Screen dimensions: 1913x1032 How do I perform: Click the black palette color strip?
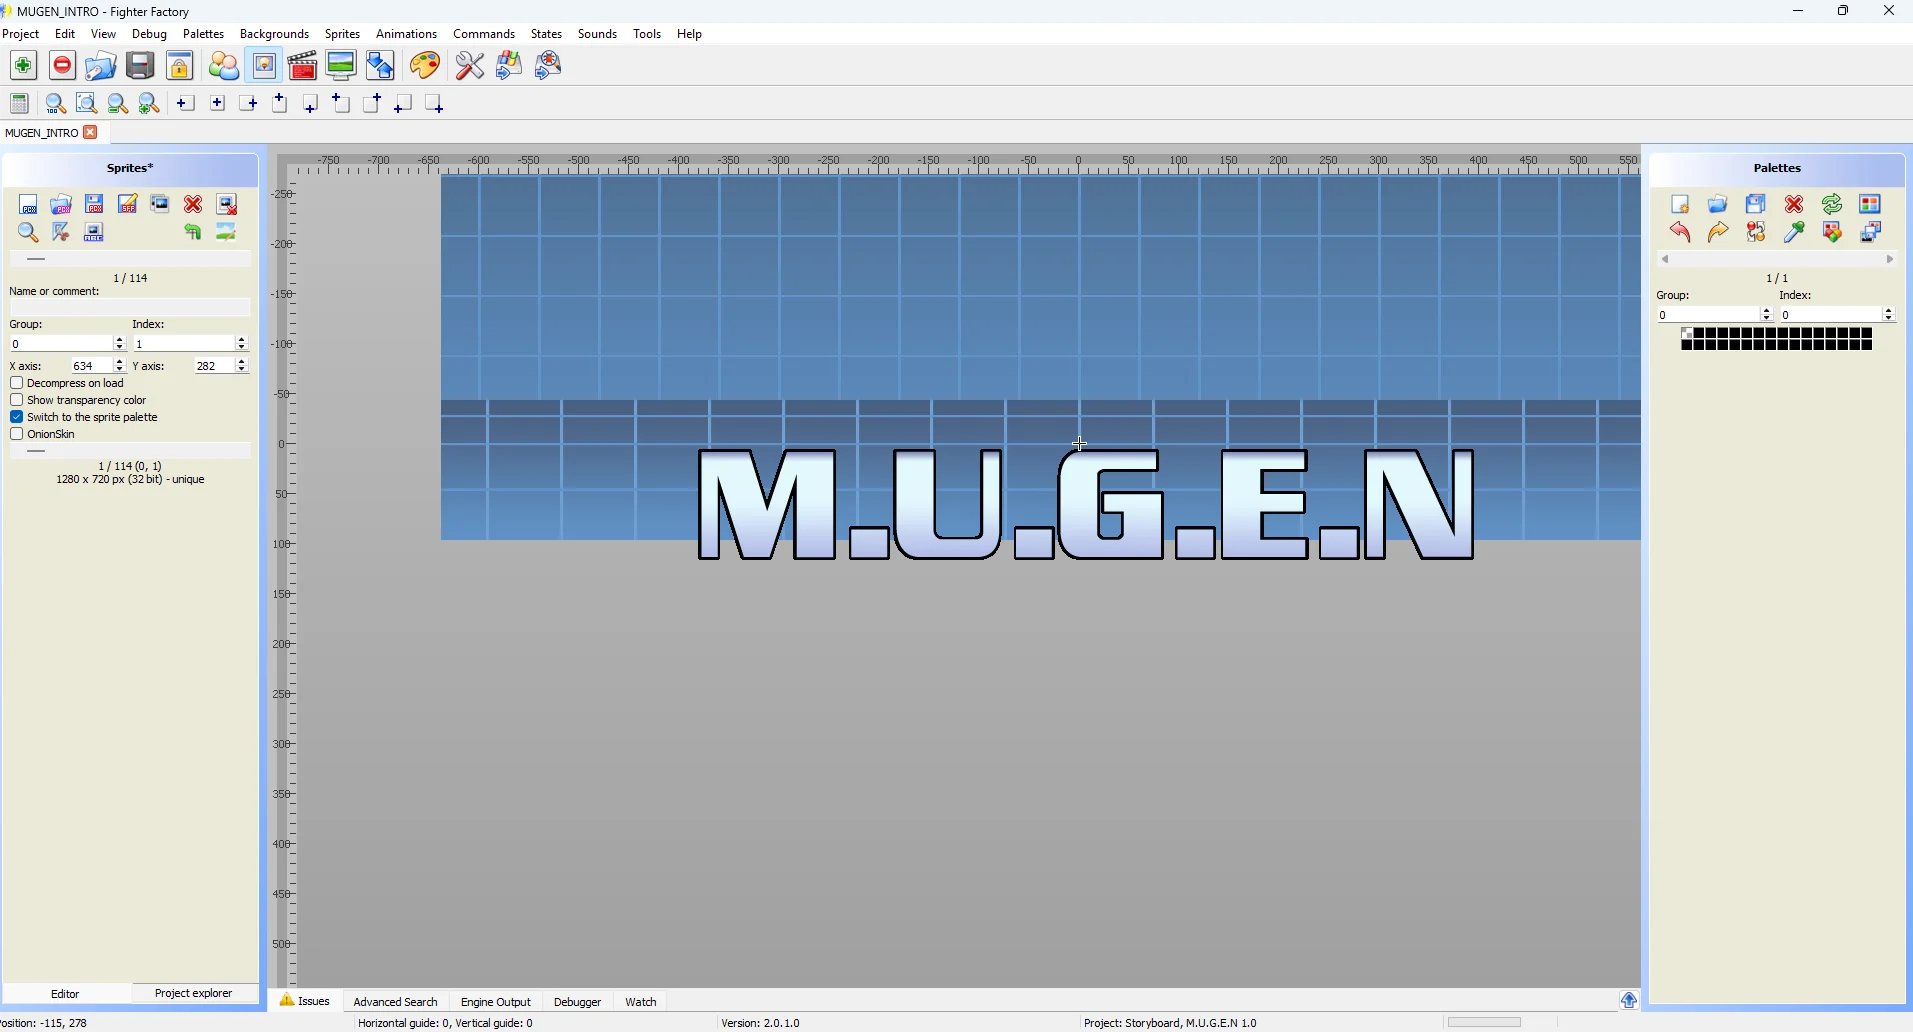(1777, 341)
